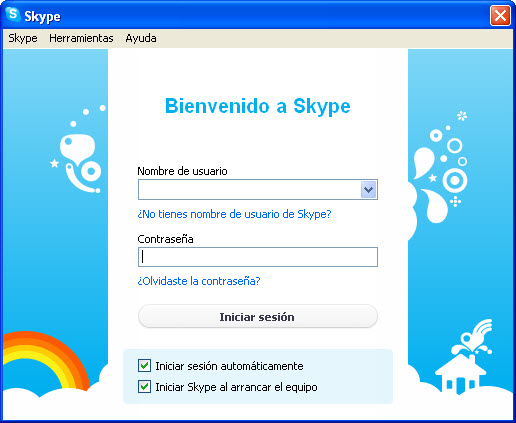Click the white star beside speech bubble

tap(54, 163)
